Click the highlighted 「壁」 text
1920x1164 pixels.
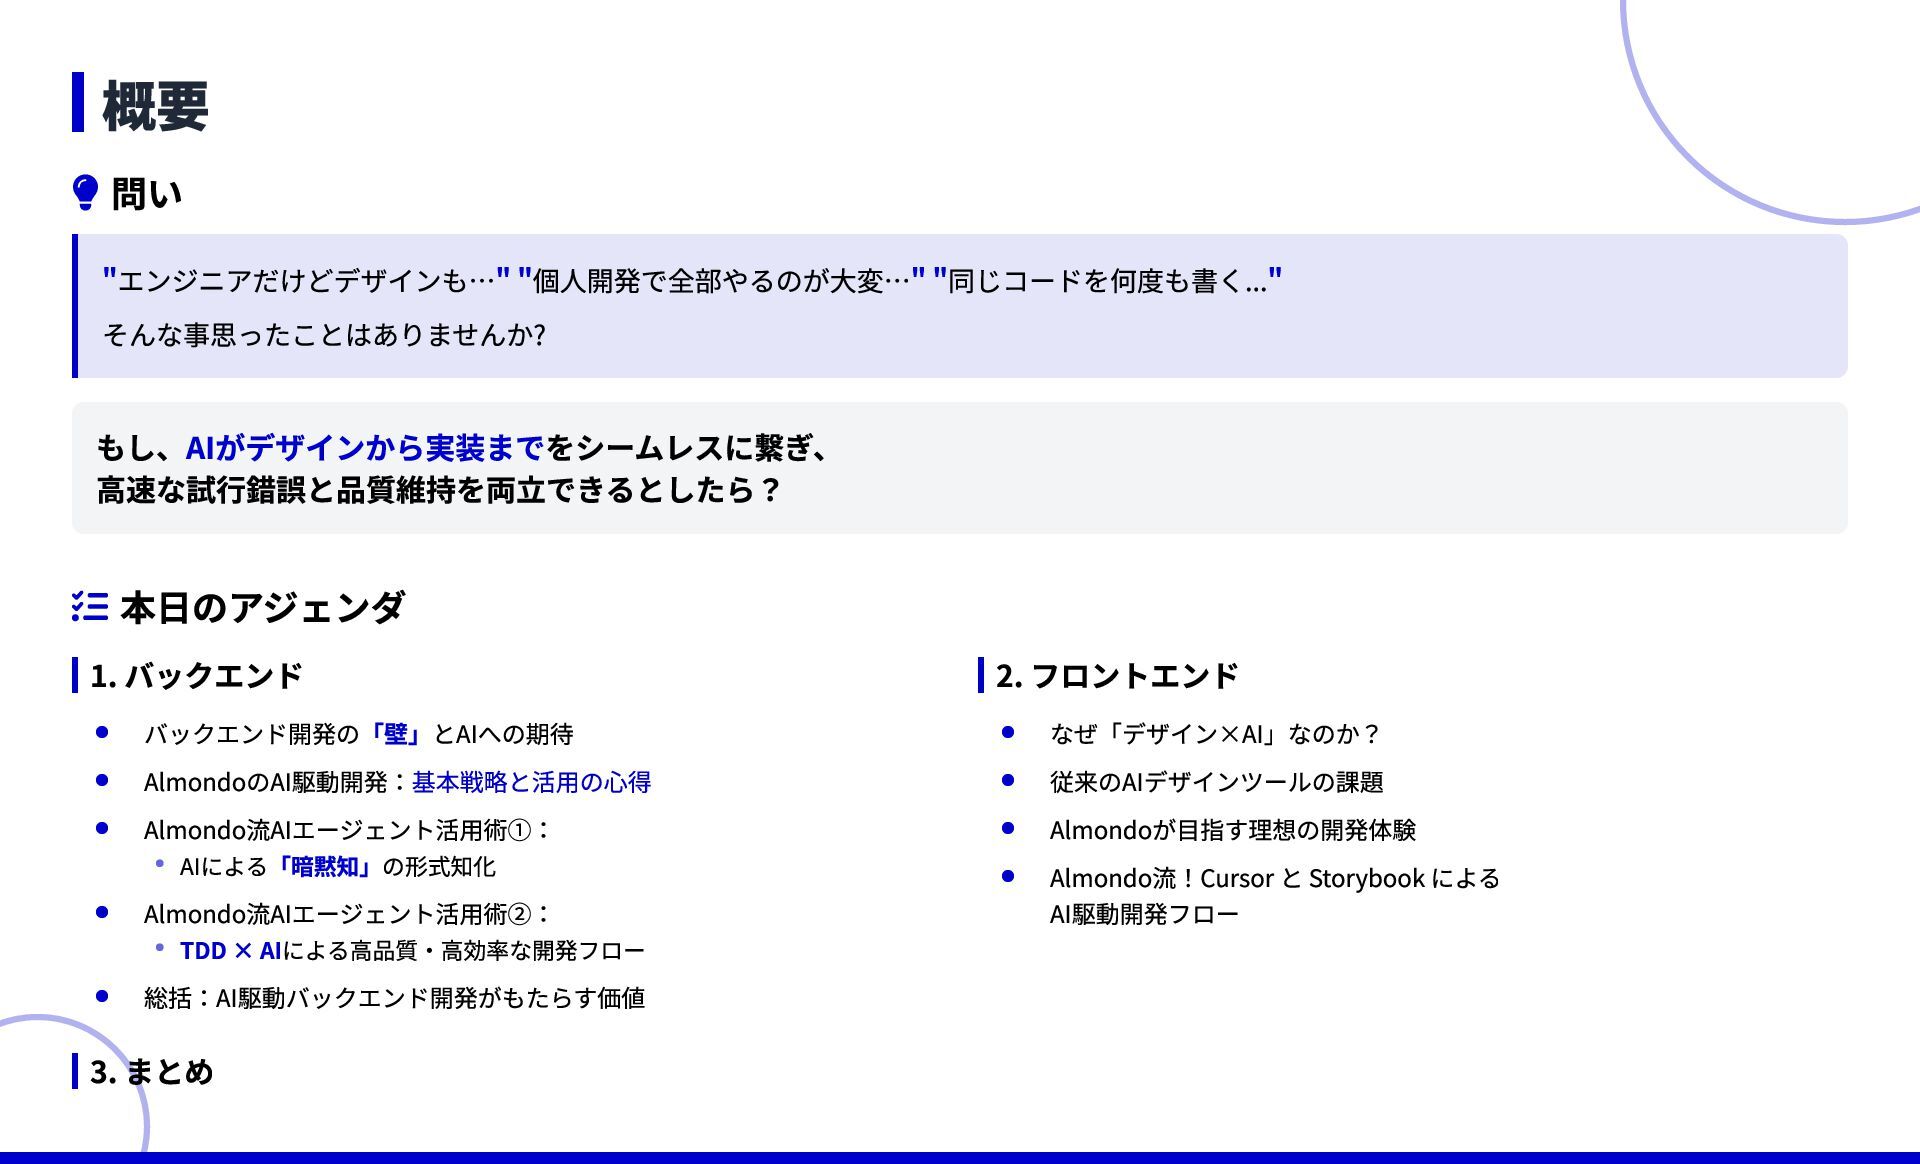coord(396,734)
